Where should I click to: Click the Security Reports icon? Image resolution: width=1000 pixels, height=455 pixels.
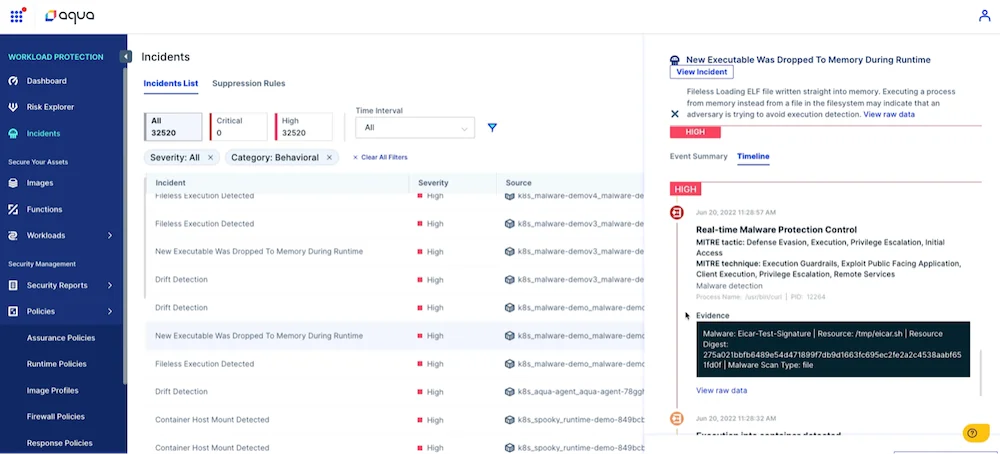[x=13, y=285]
